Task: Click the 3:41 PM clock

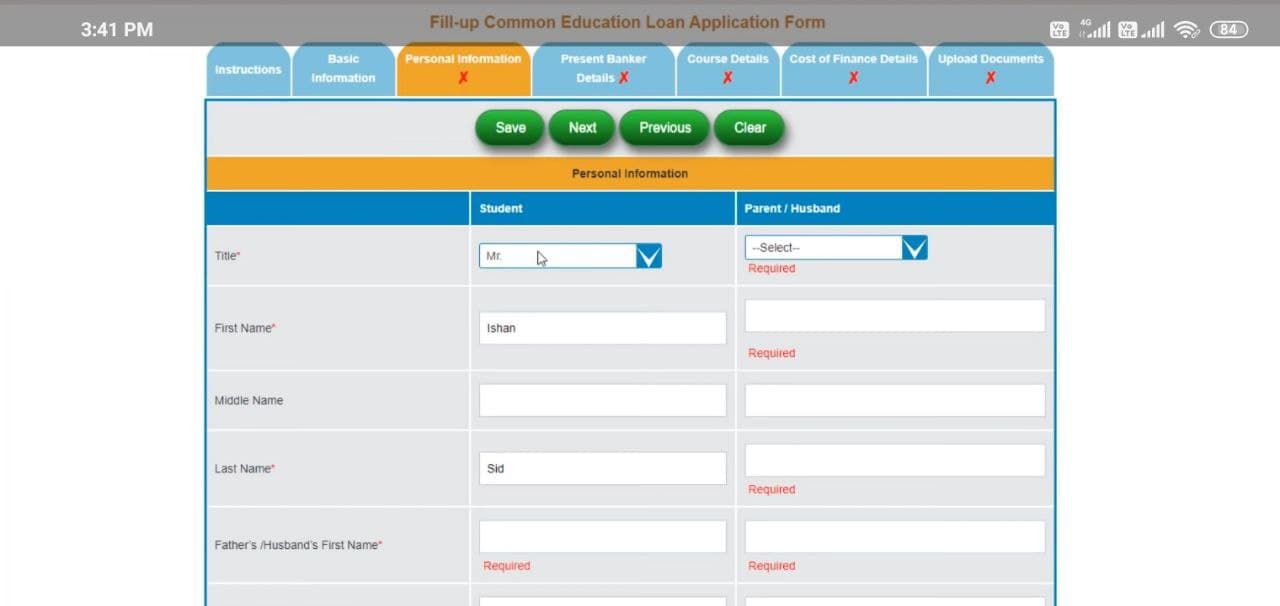Action: pyautogui.click(x=117, y=30)
